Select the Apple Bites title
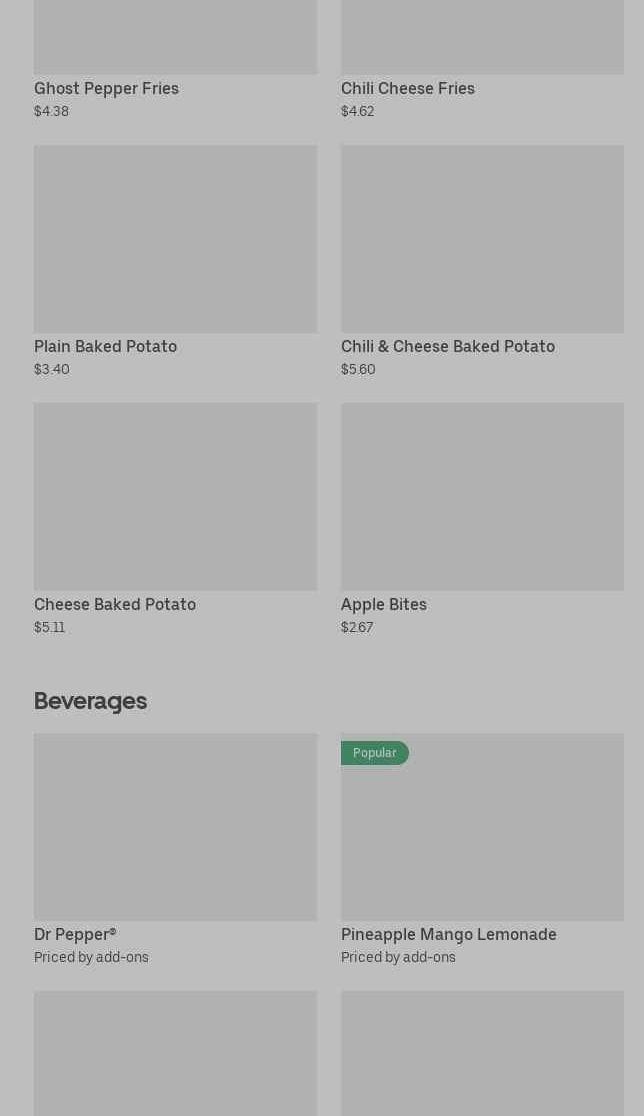The height and width of the screenshot is (1116, 644). 383,604
